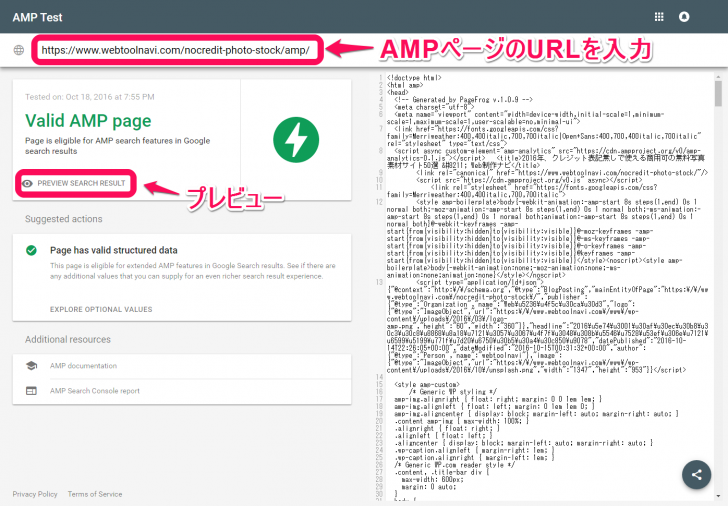Open the Terms of Service link
This screenshot has width=728, height=506.
[x=95, y=494]
